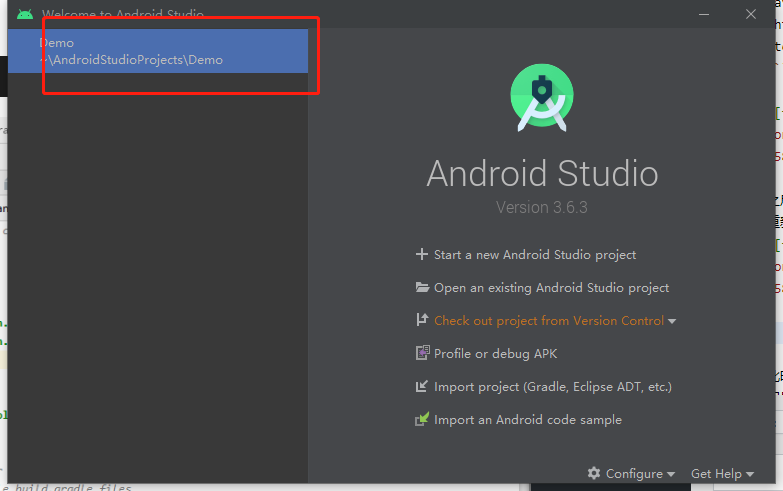Viewport: 783px width, 491px height.
Task: Expand the Version Control checkout dropdown arrow
Action: point(672,322)
